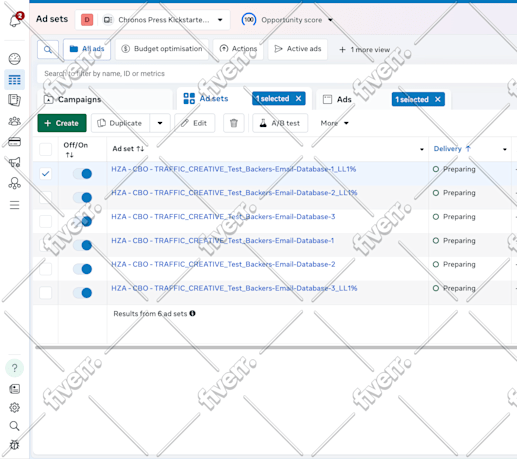517x459 pixels.
Task: Toggle off ad set Backers-Email-Database-1_LL1%
Action: coord(82,173)
